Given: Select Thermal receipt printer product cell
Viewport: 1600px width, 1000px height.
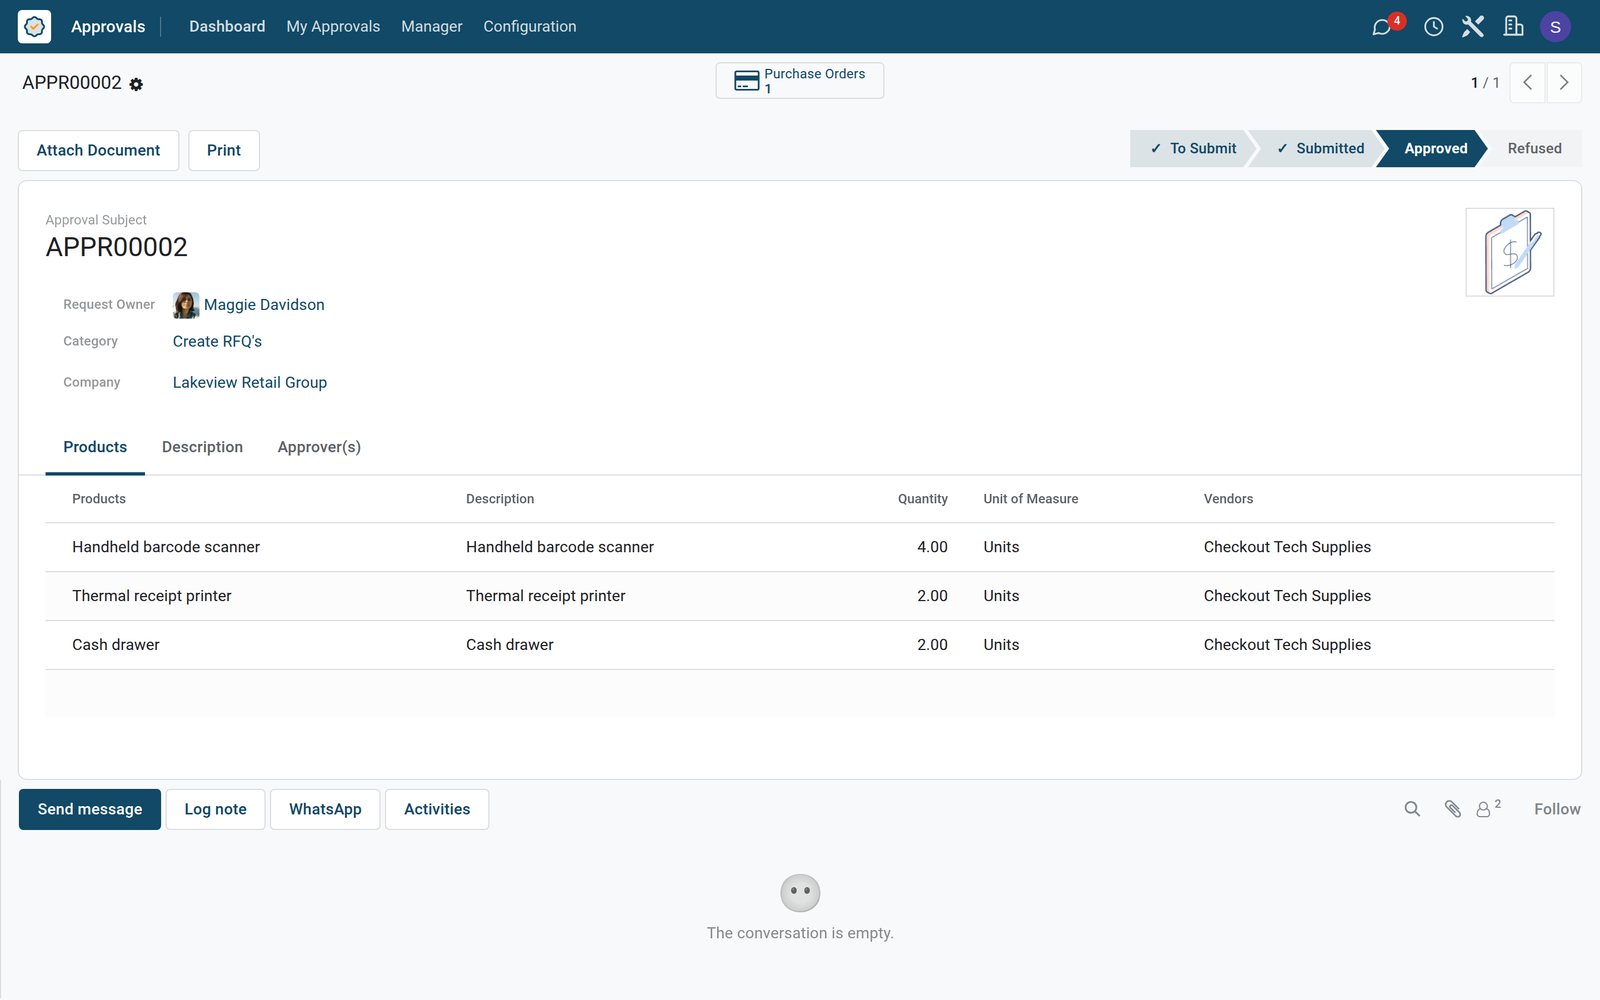Looking at the screenshot, I should pos(152,596).
